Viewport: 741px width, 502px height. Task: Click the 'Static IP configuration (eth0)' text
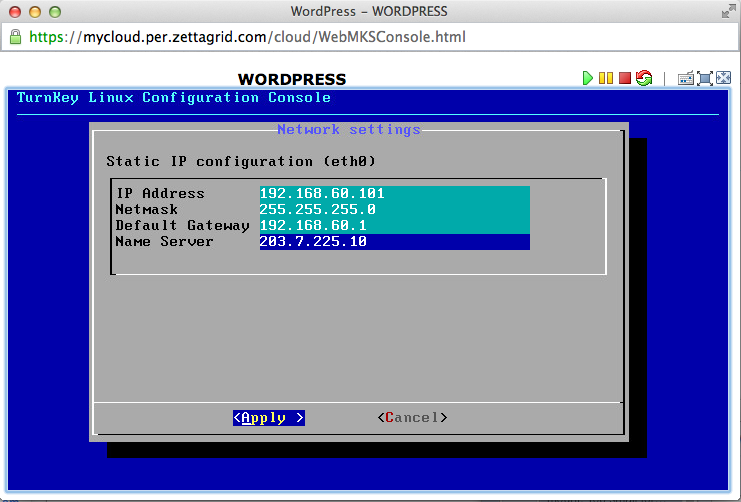pyautogui.click(x=241, y=162)
